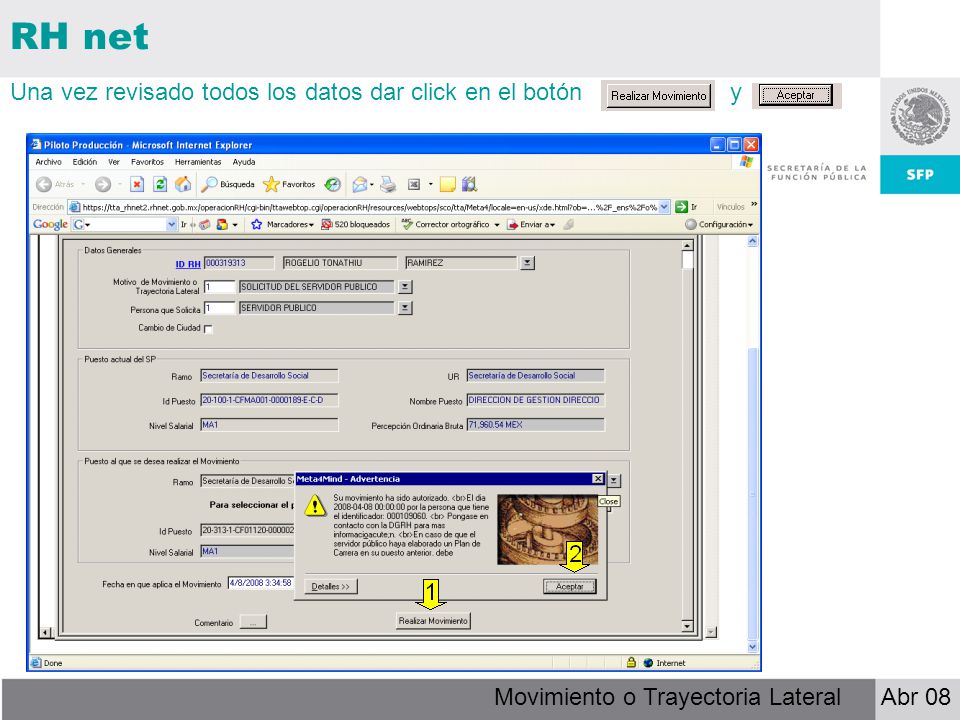Toggle Cambio de Ciudad checkbox
Screen dimensions: 960x720
(x=208, y=329)
